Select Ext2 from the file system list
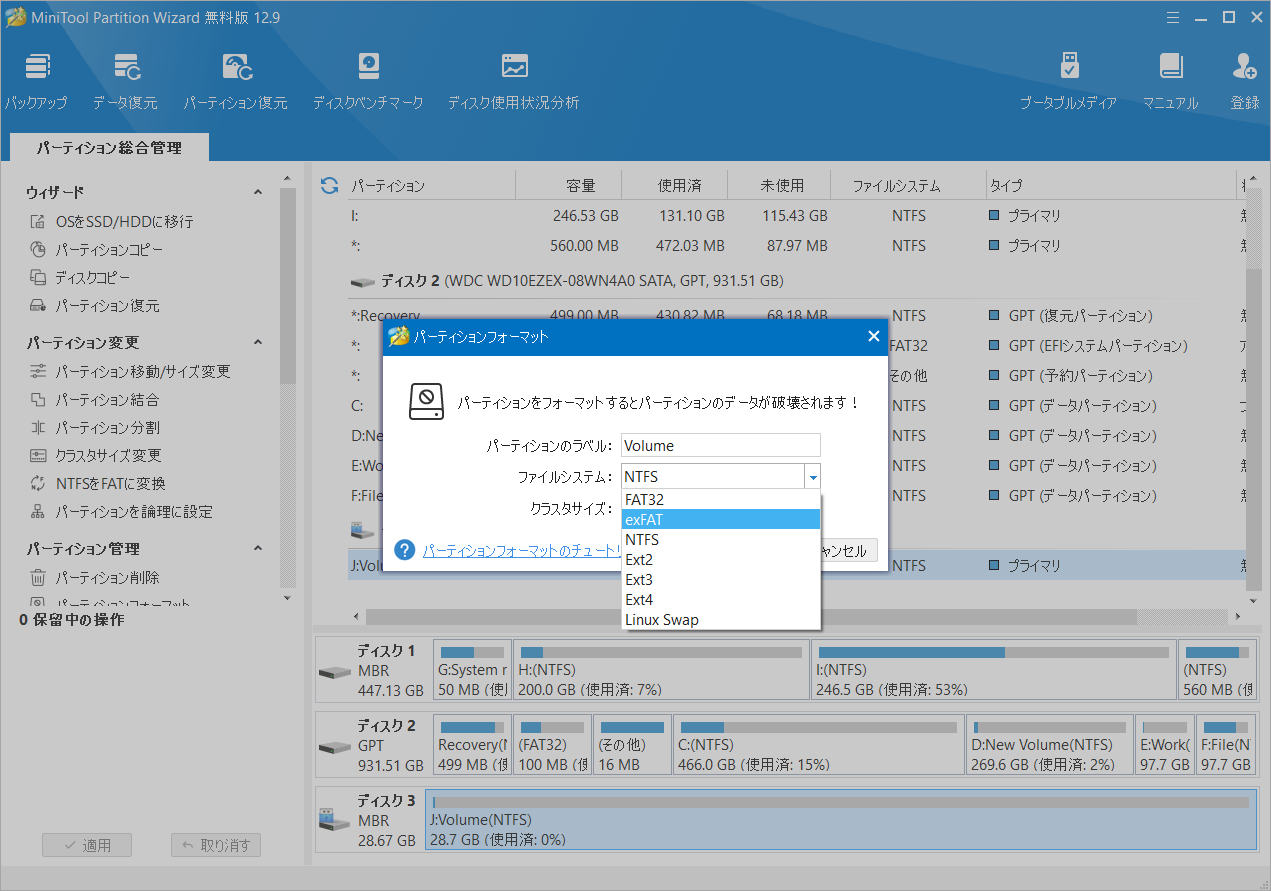The height and width of the screenshot is (891, 1271). point(721,559)
